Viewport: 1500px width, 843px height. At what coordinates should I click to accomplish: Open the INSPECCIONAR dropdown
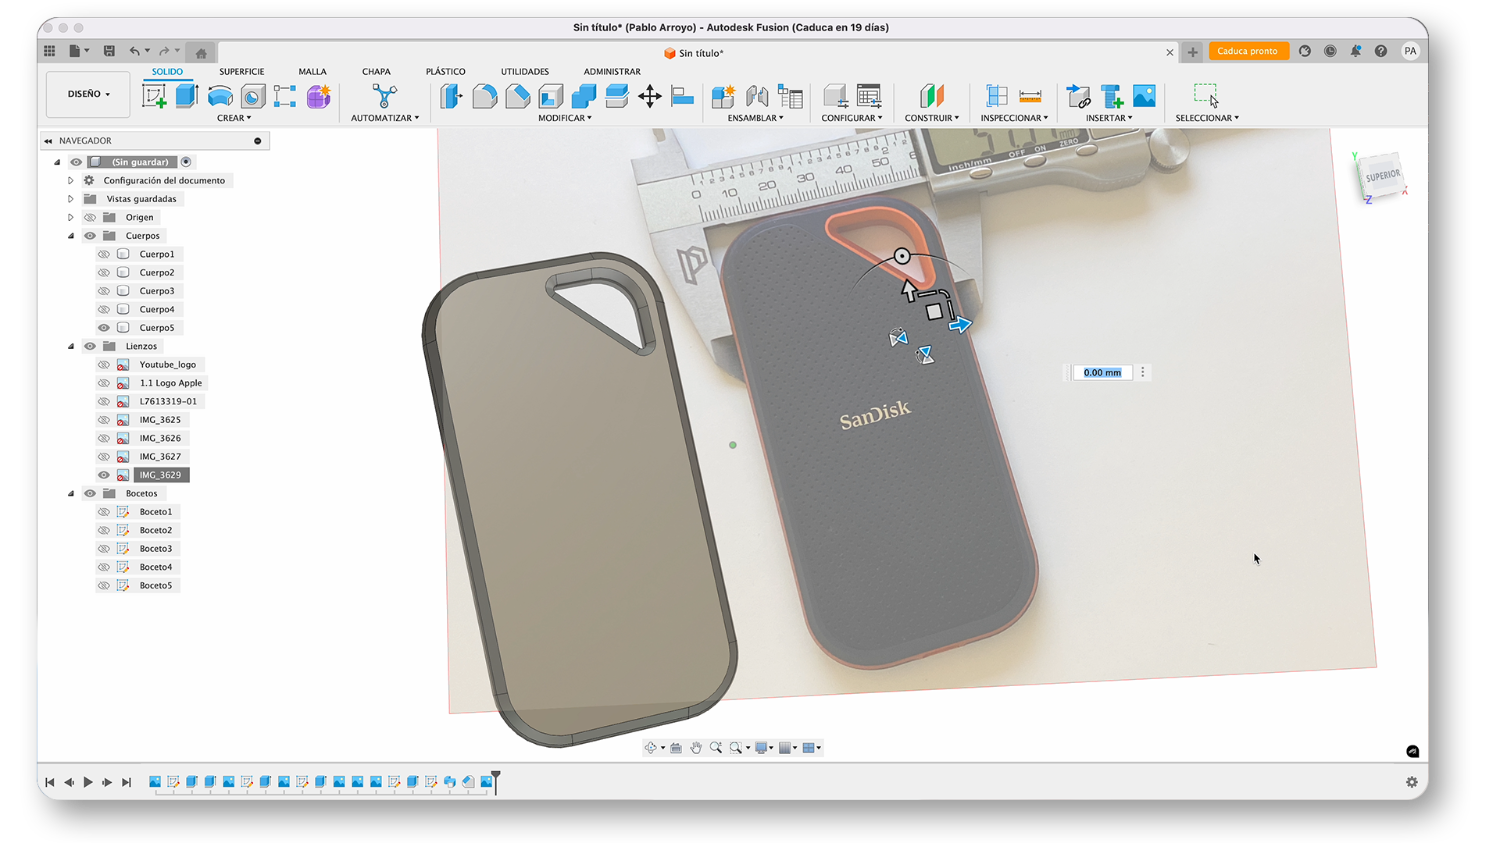click(1014, 118)
